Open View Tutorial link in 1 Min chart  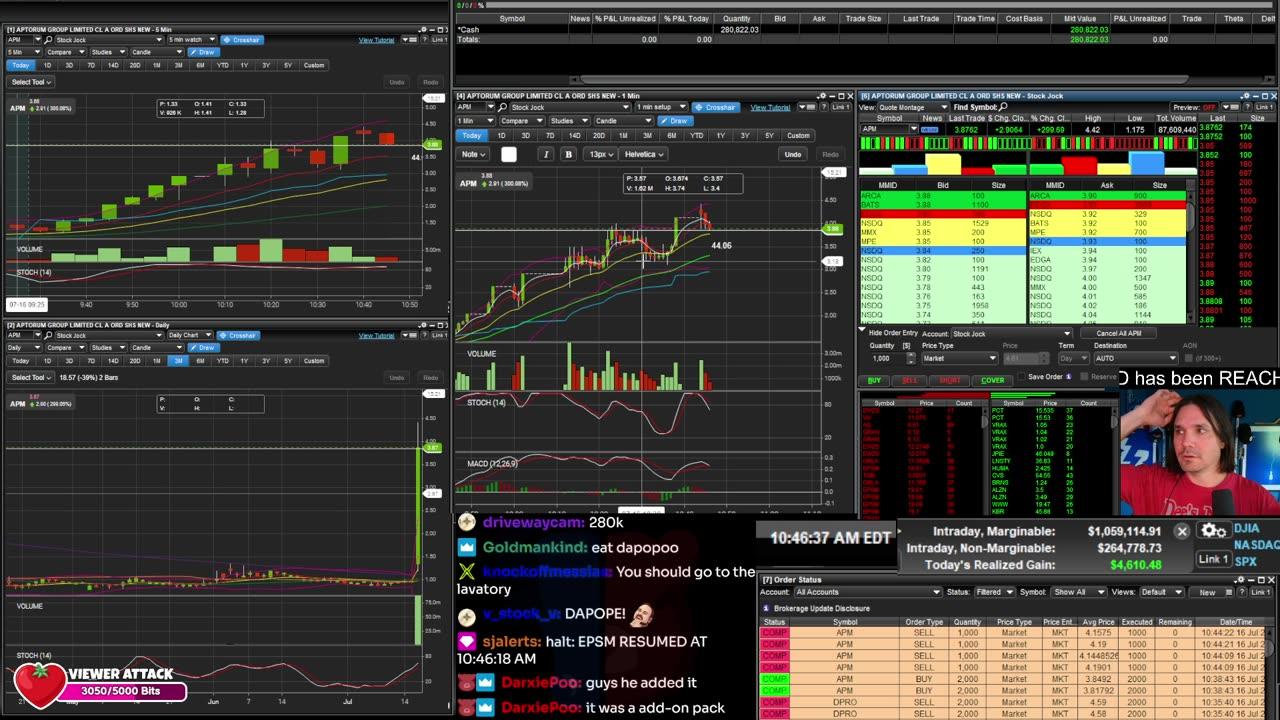[770, 107]
